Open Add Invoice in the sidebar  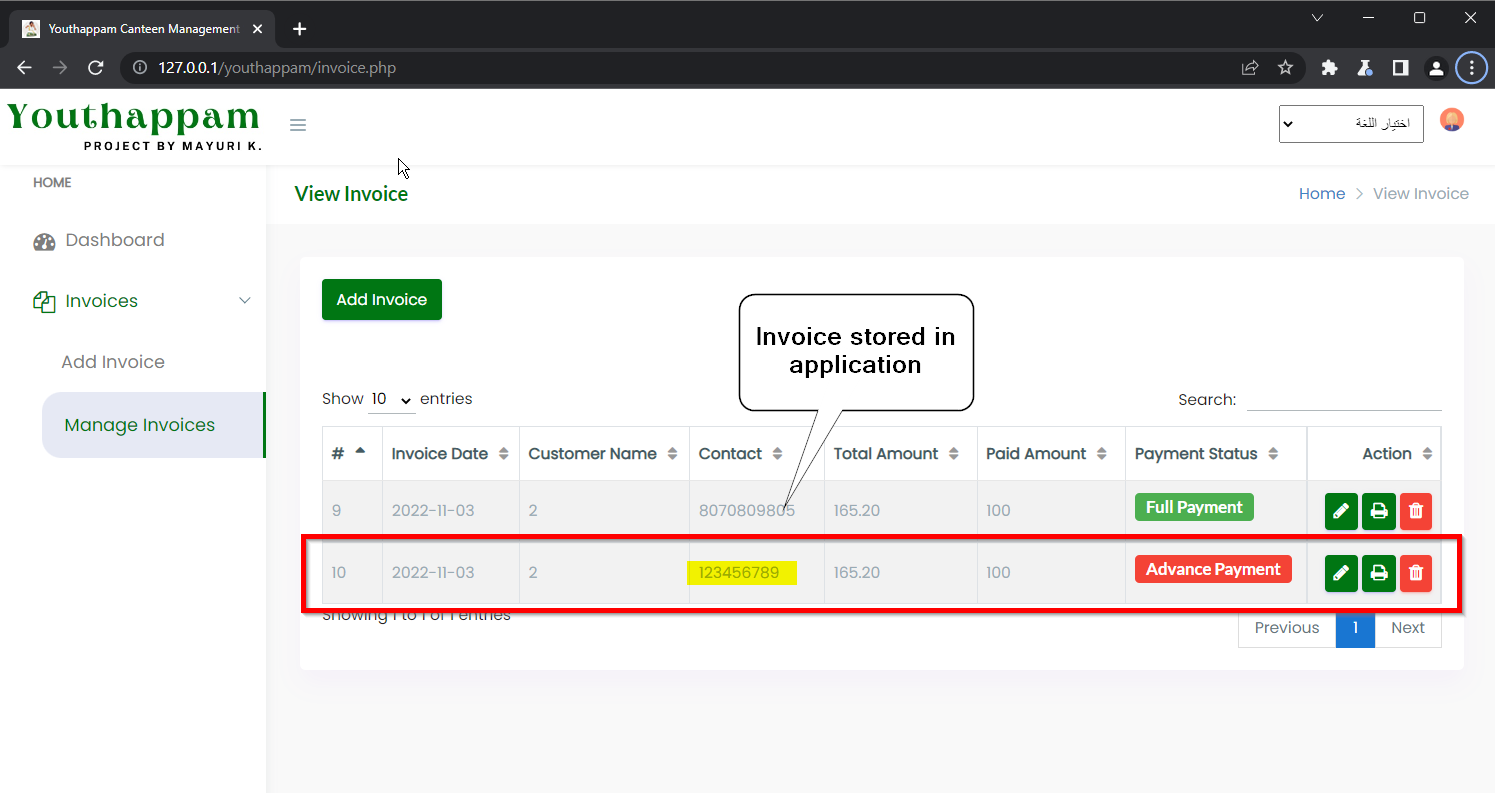pyautogui.click(x=113, y=362)
